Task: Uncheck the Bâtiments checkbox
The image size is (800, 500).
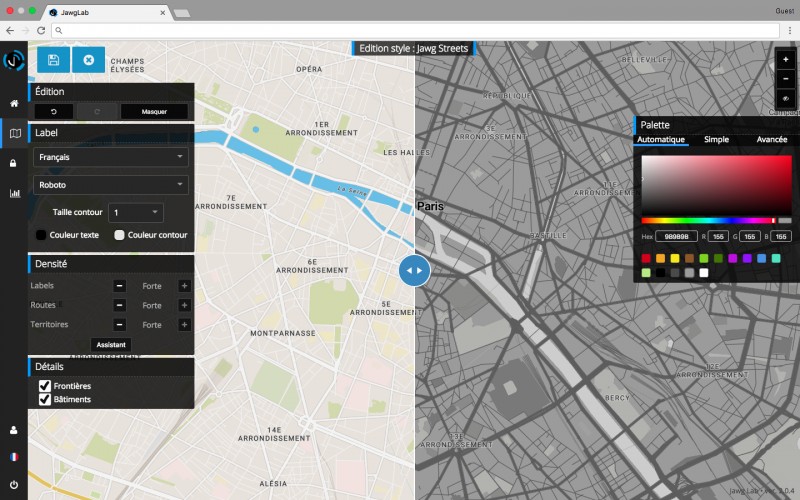Action: point(45,399)
